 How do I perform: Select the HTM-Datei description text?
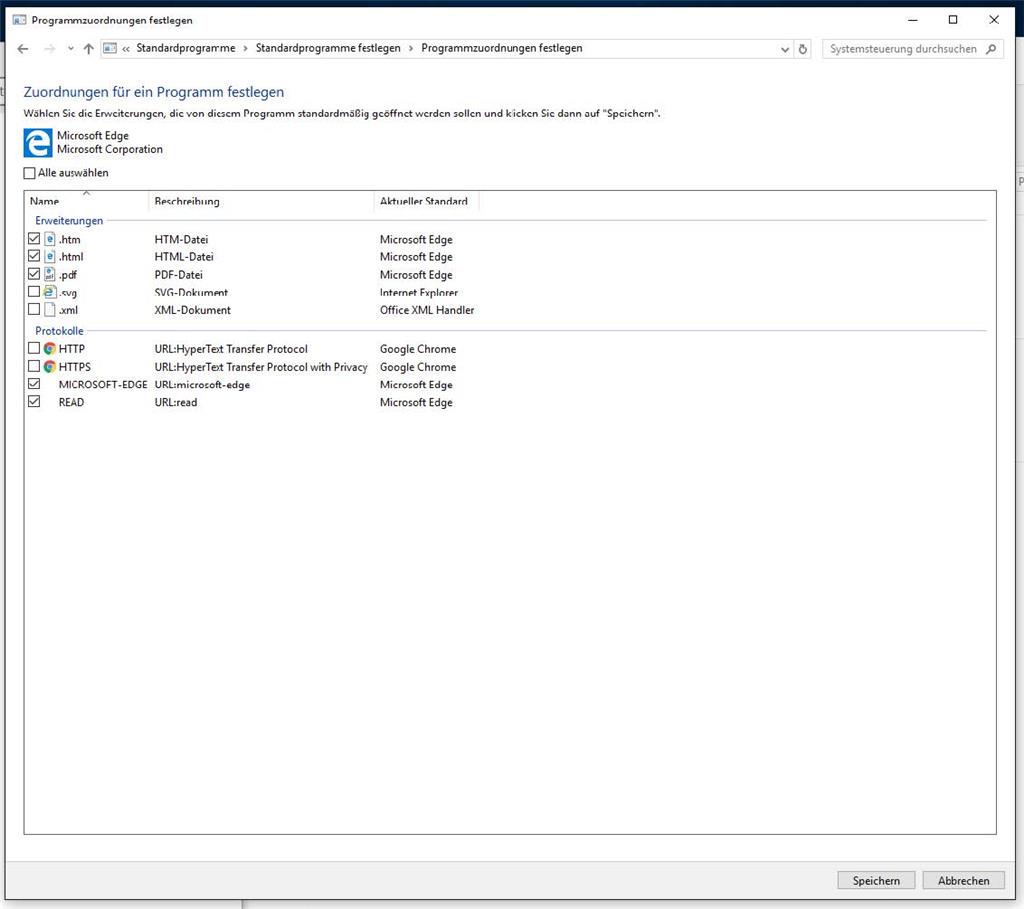181,240
